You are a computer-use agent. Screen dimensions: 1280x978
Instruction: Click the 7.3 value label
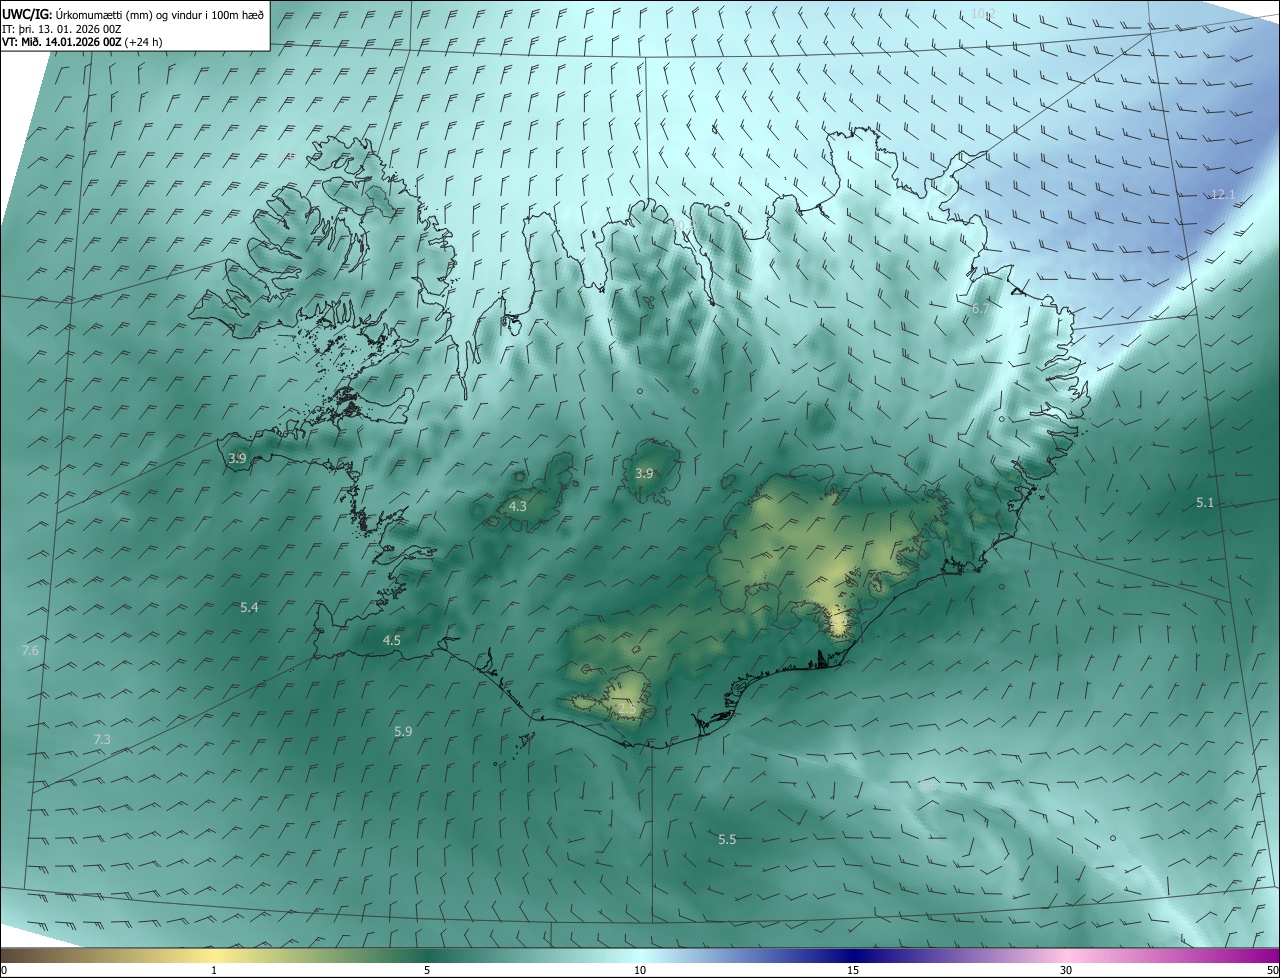(x=101, y=739)
